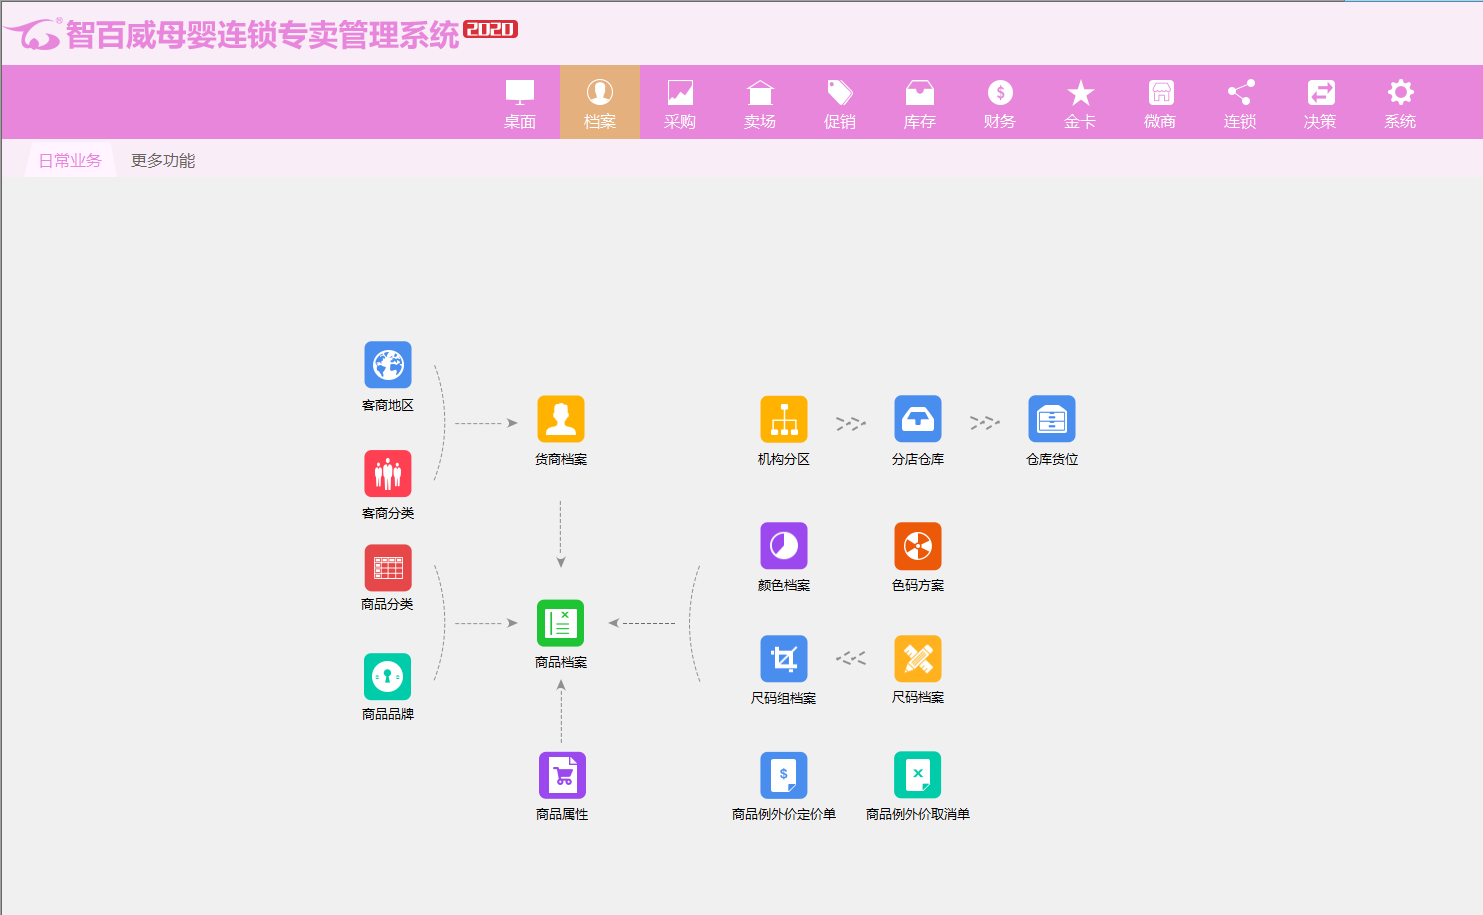Go to 采购 in top navigation
The image size is (1483, 915).
coord(680,103)
